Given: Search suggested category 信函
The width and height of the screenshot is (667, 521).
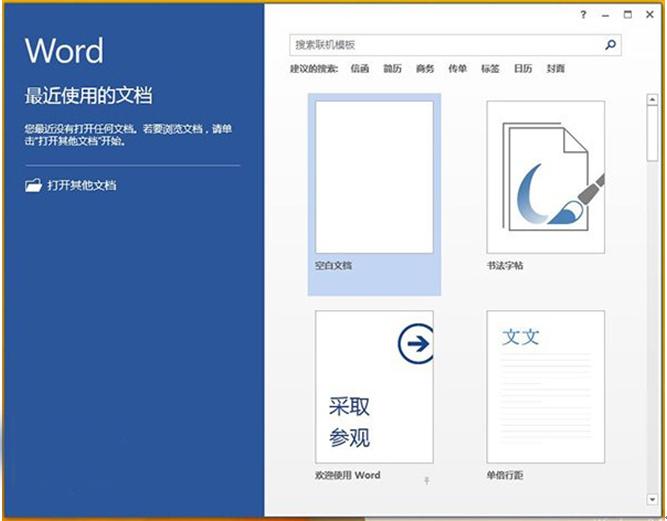Looking at the screenshot, I should 360,69.
